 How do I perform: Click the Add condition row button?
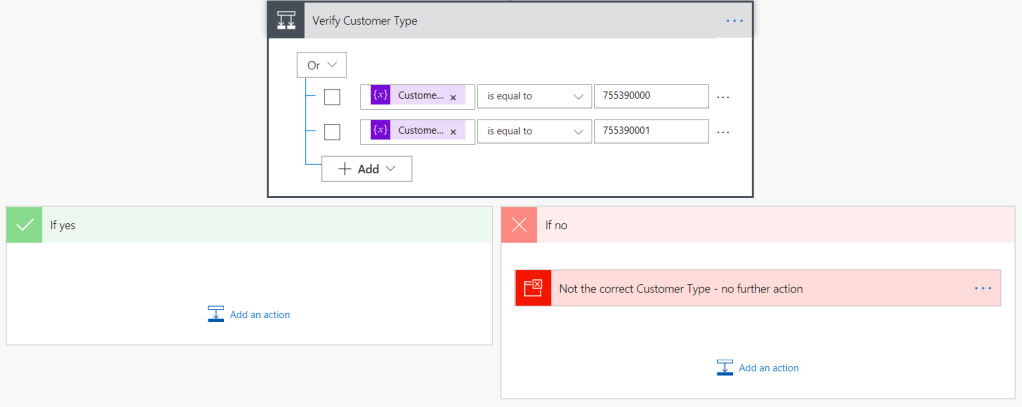tap(367, 169)
